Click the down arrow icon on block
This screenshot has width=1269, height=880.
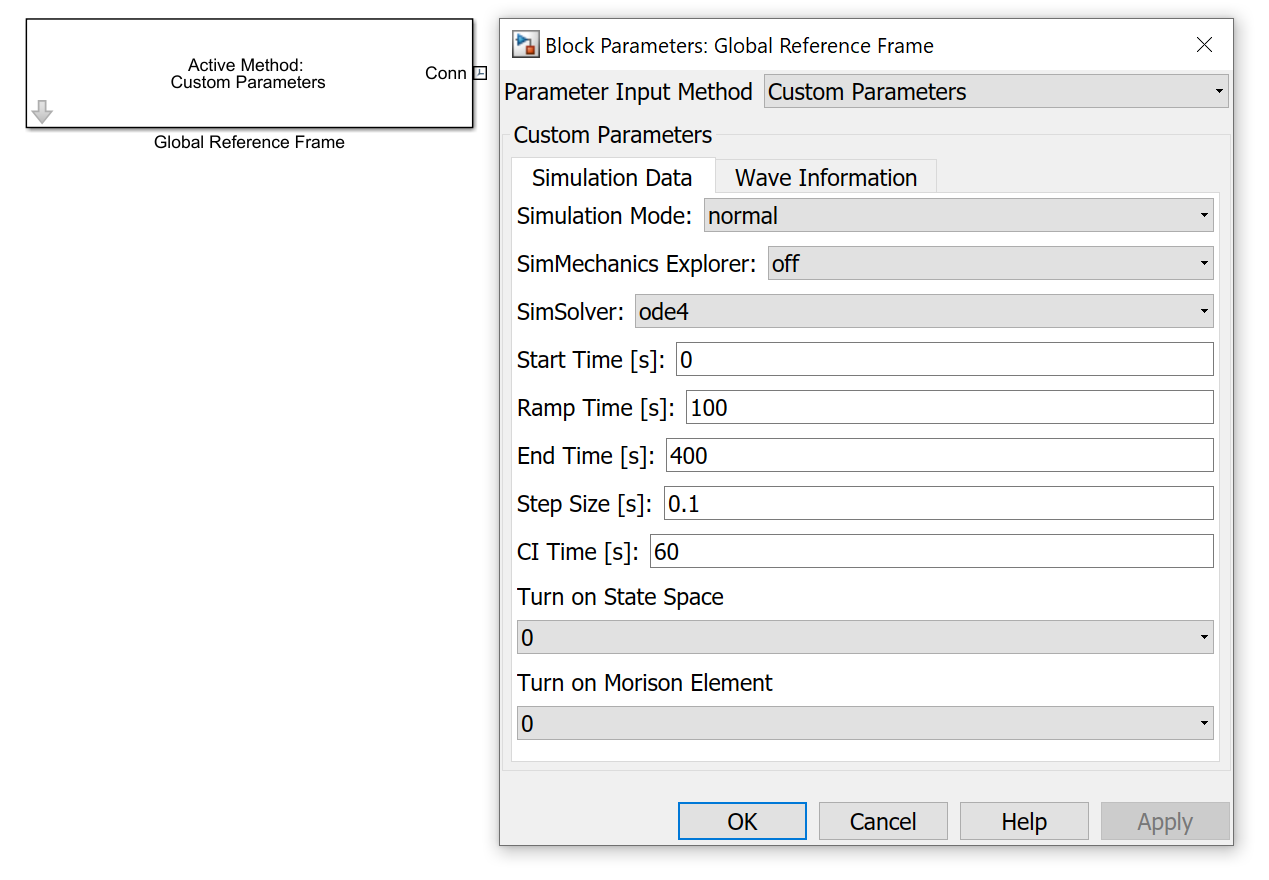42,112
